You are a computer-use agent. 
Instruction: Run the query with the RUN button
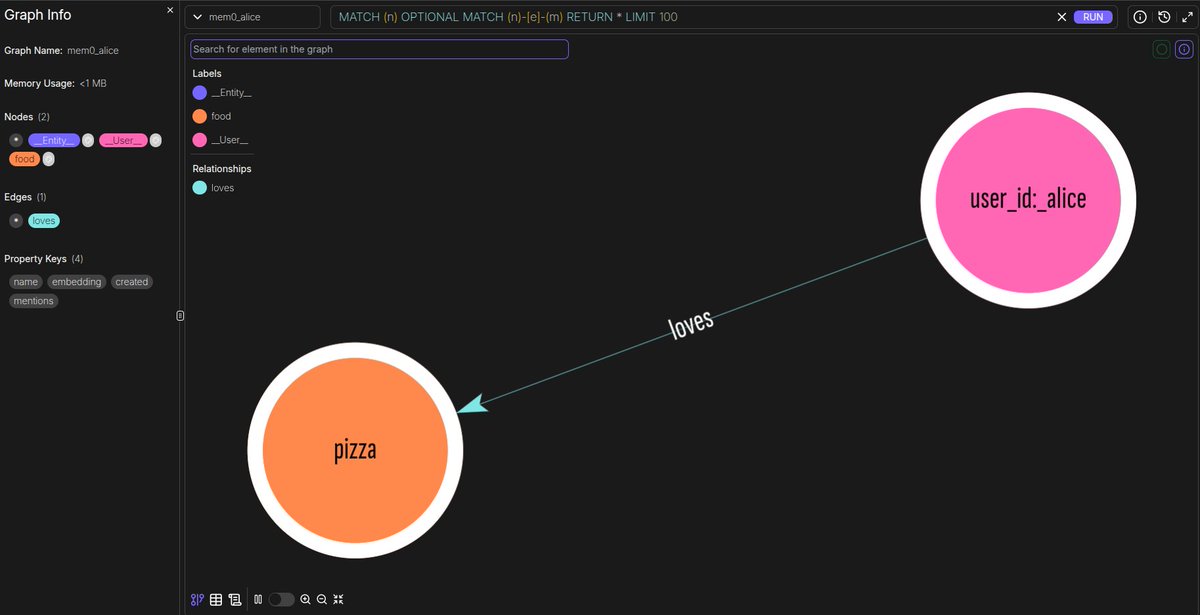(x=1093, y=17)
